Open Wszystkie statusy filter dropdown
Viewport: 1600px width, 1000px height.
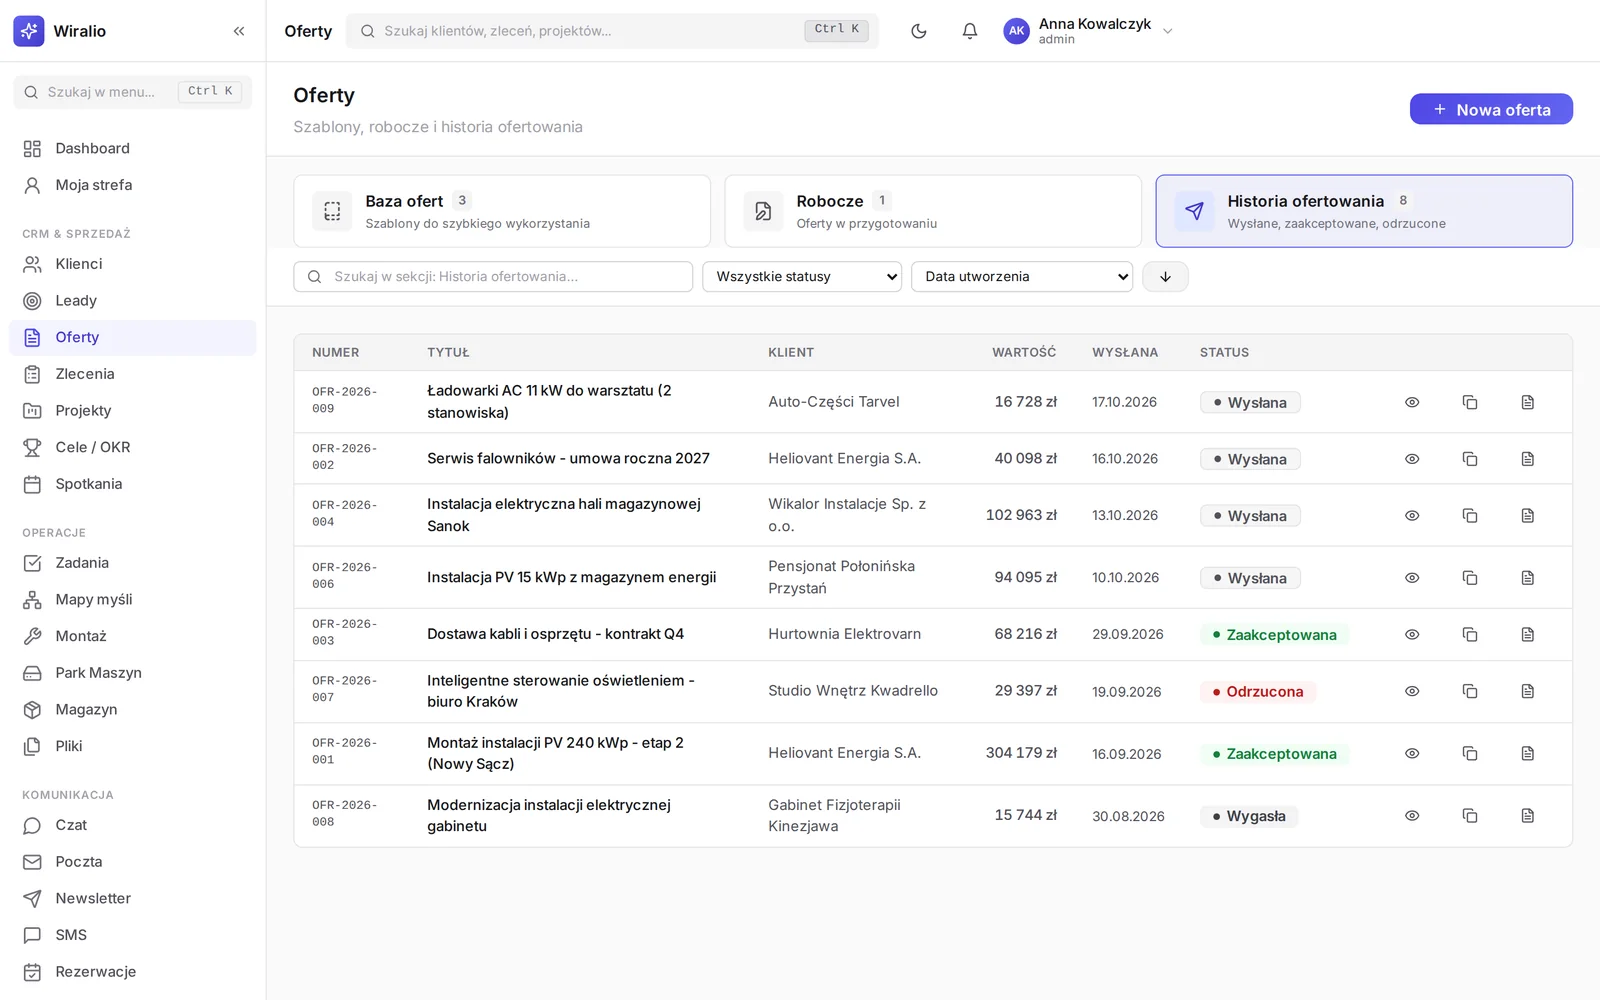pos(802,277)
